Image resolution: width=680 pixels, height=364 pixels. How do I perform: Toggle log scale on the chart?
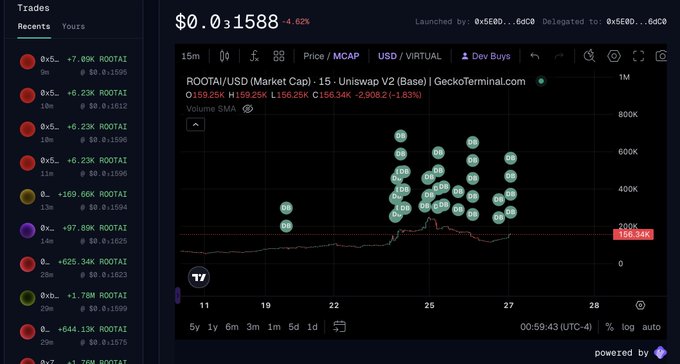628,327
